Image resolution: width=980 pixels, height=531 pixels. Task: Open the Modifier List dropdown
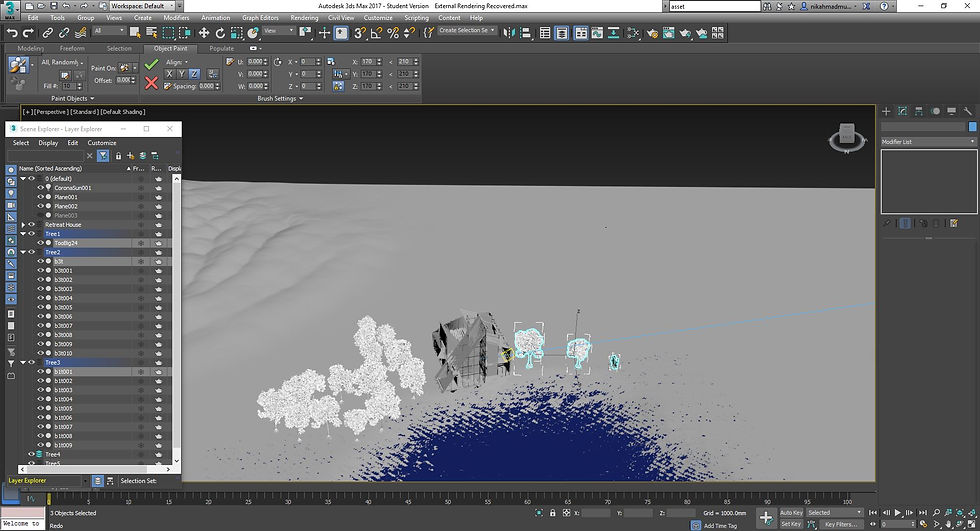pos(928,142)
